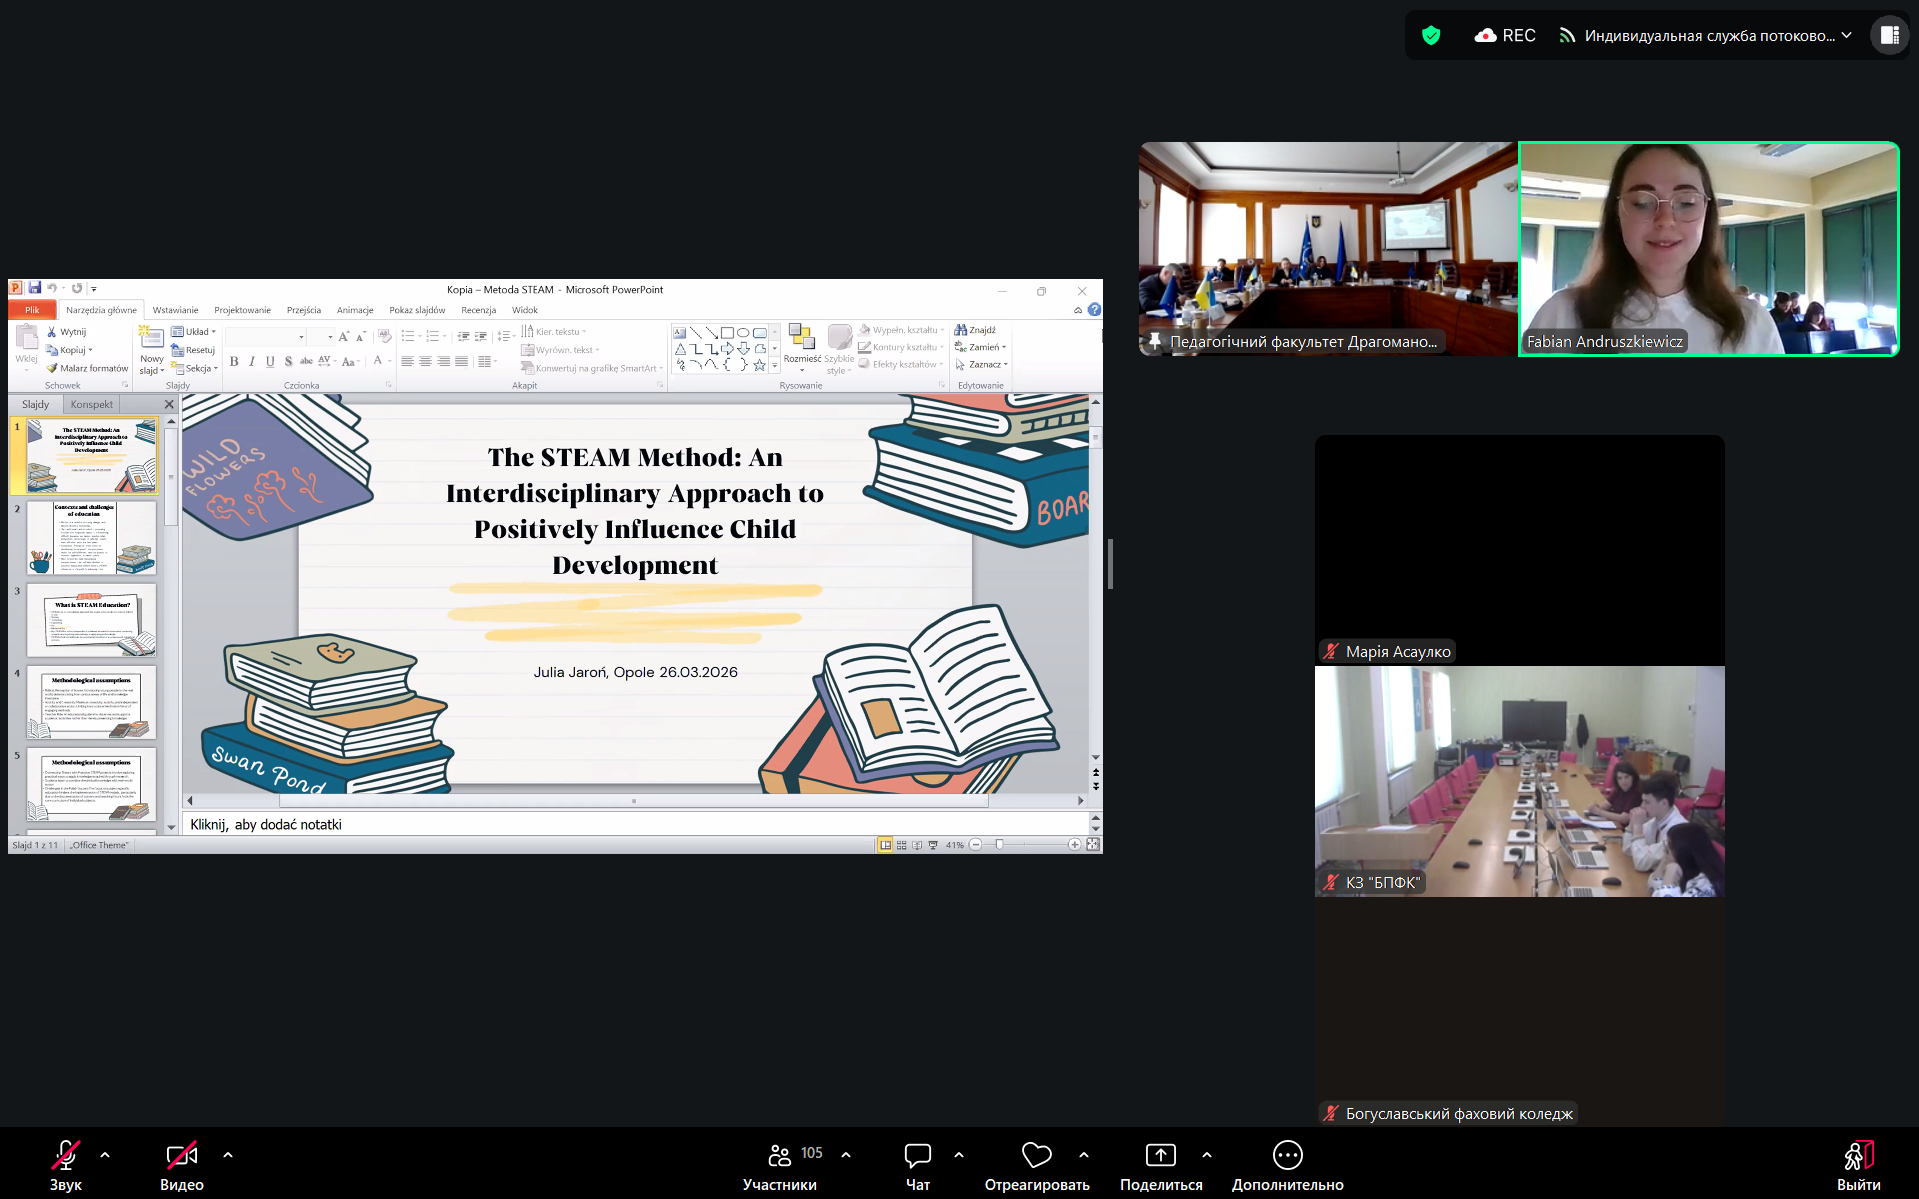
Task: Expand the live streaming service dropdown
Action: (1846, 35)
